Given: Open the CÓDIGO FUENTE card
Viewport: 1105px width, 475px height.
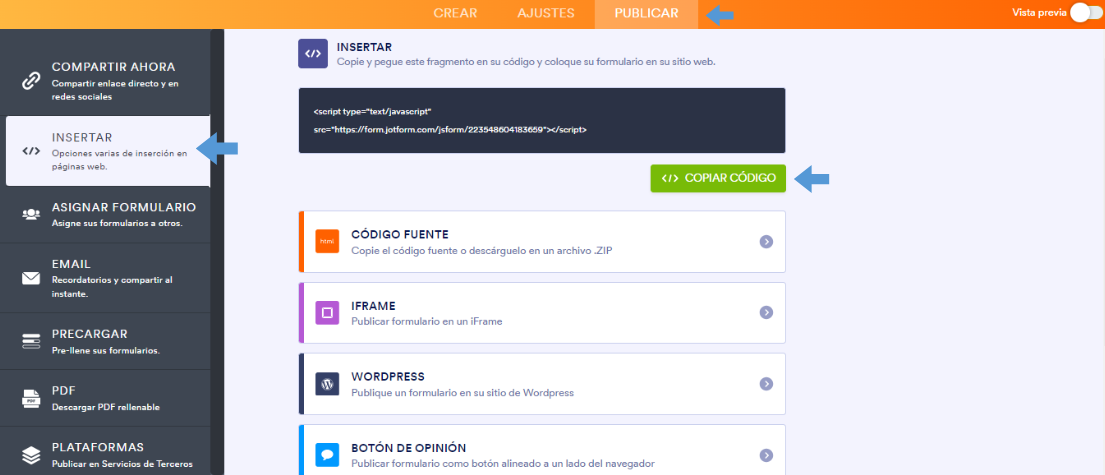Looking at the screenshot, I should 542,242.
